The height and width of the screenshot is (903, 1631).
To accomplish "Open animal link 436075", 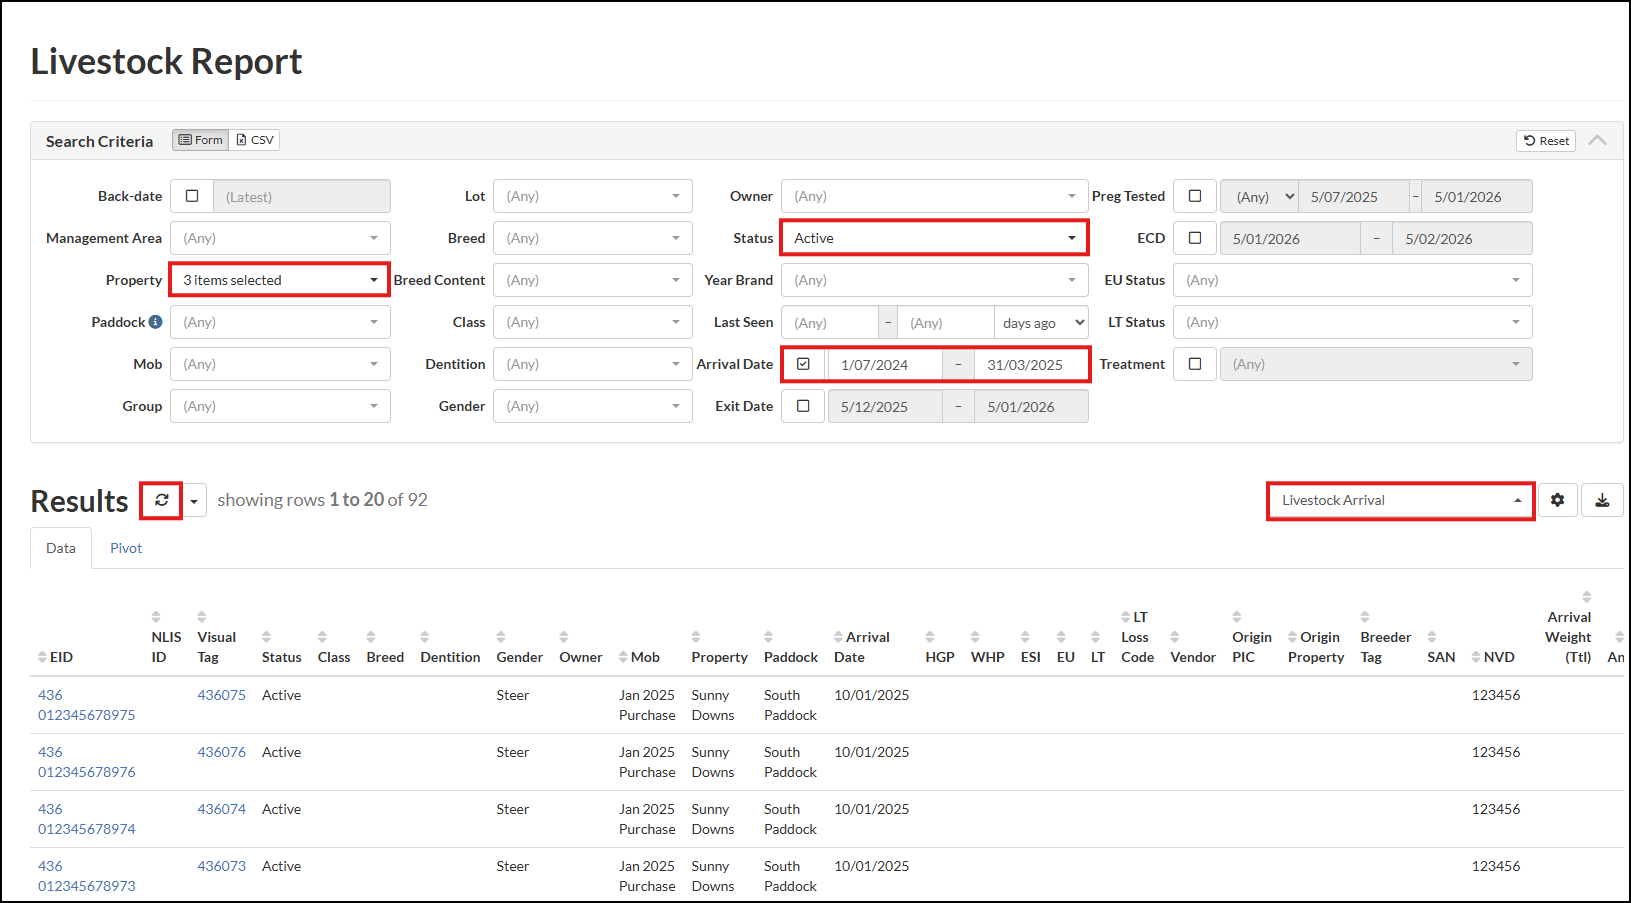I will (x=221, y=695).
